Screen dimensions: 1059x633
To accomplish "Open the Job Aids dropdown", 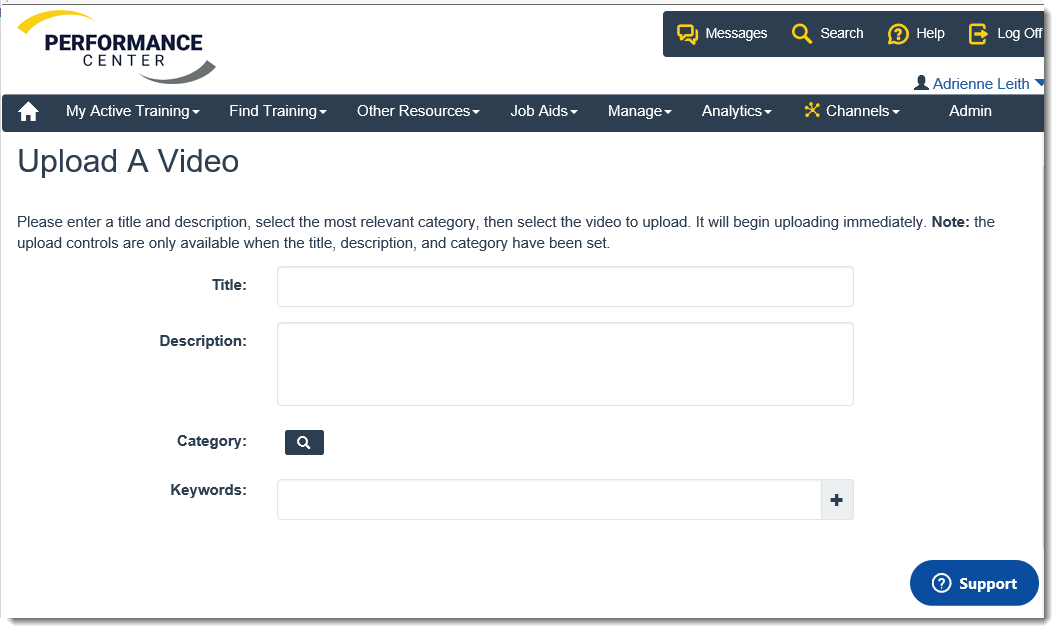I will point(544,111).
